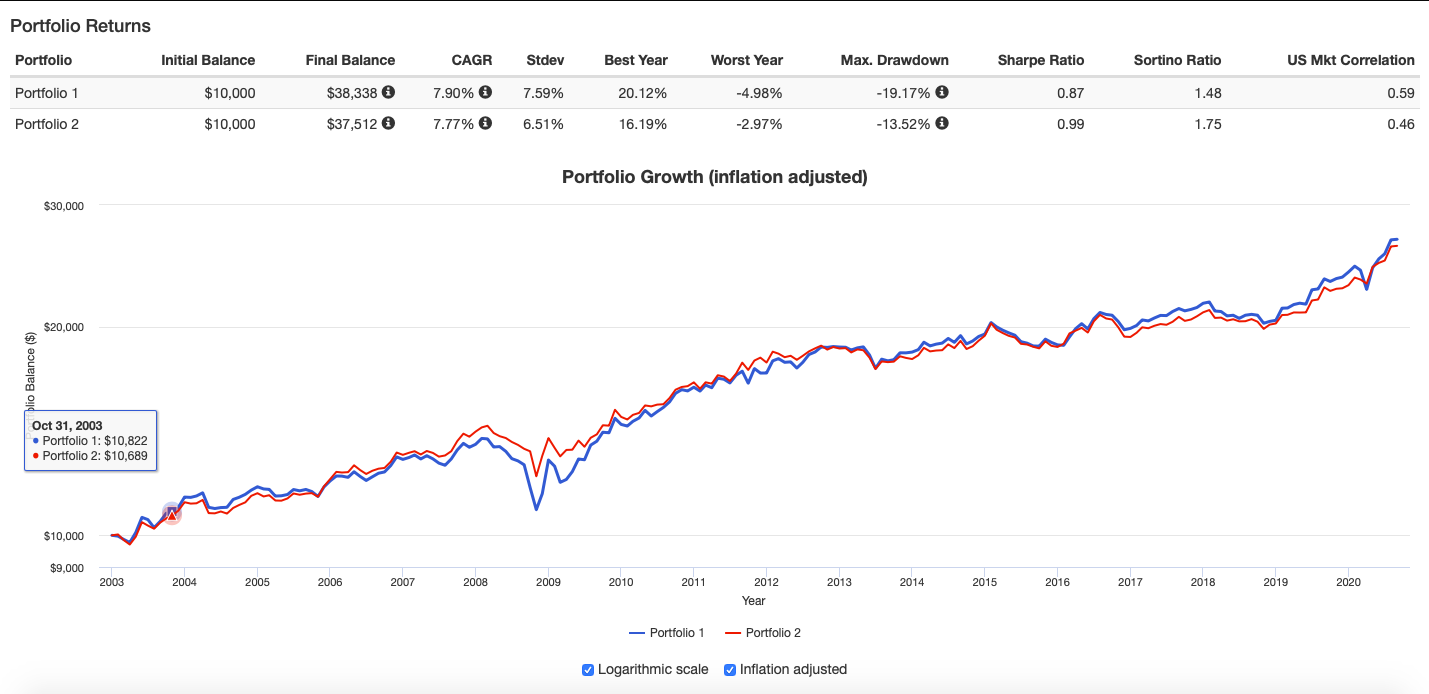Click the Portfolio Returns section heading
Screen dimensions: 1429x694
click(80, 25)
